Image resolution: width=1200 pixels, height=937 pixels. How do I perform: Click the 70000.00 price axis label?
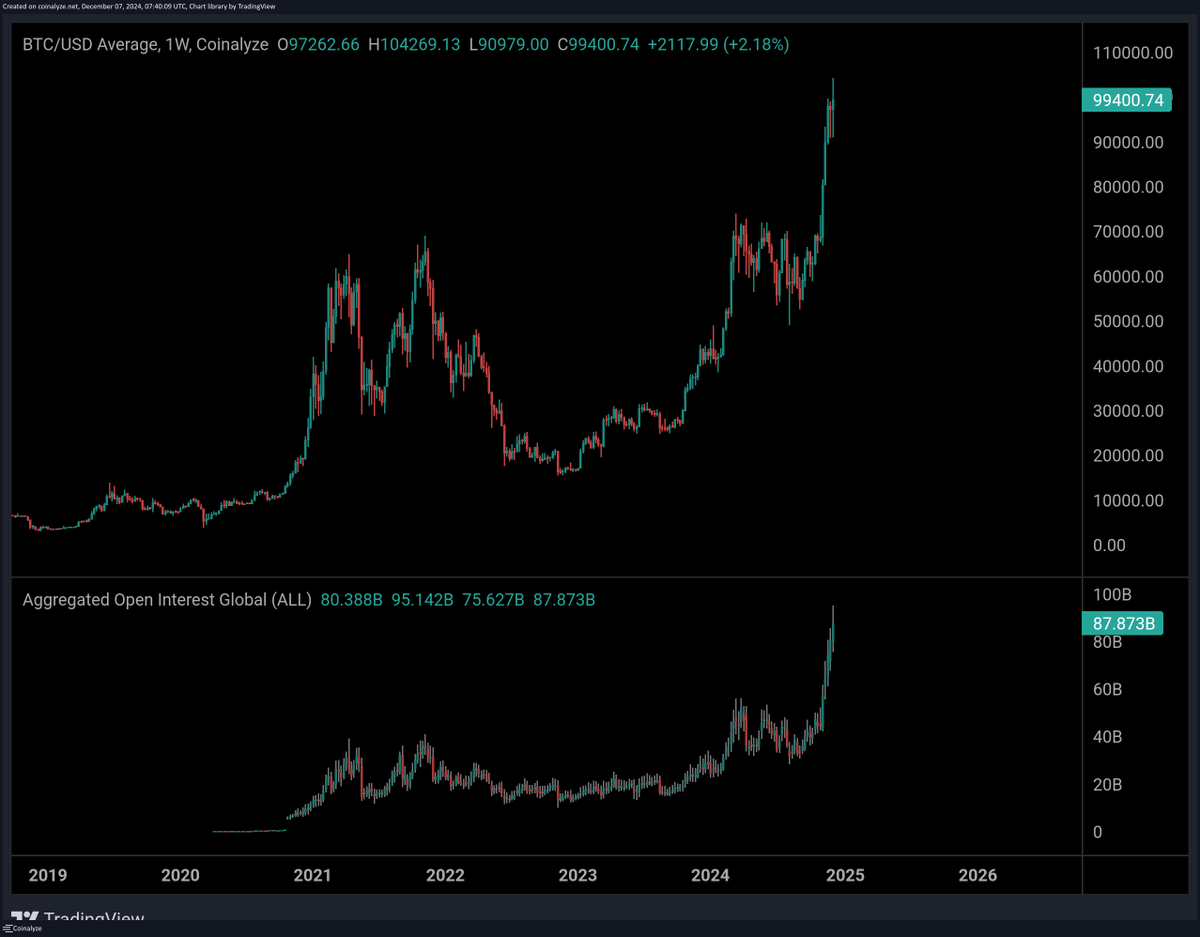1129,231
